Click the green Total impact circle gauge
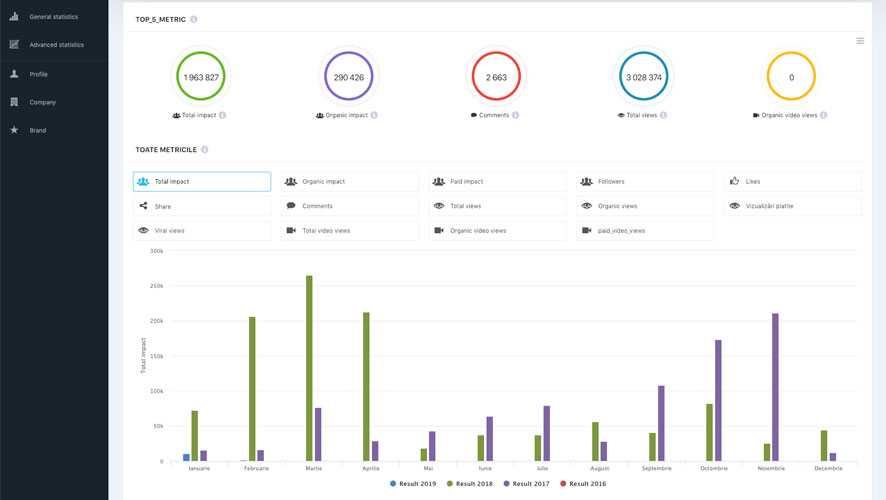Viewport: 886px width, 500px height. 201,77
